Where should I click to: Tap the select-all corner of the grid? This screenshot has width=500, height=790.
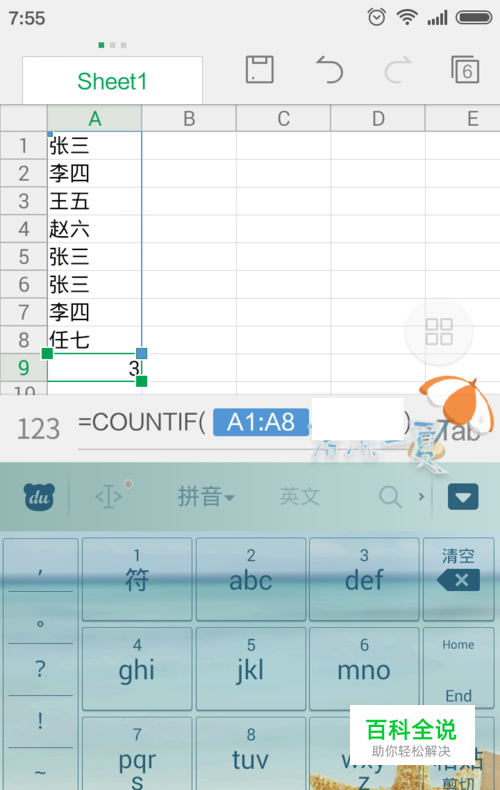click(x=24, y=118)
